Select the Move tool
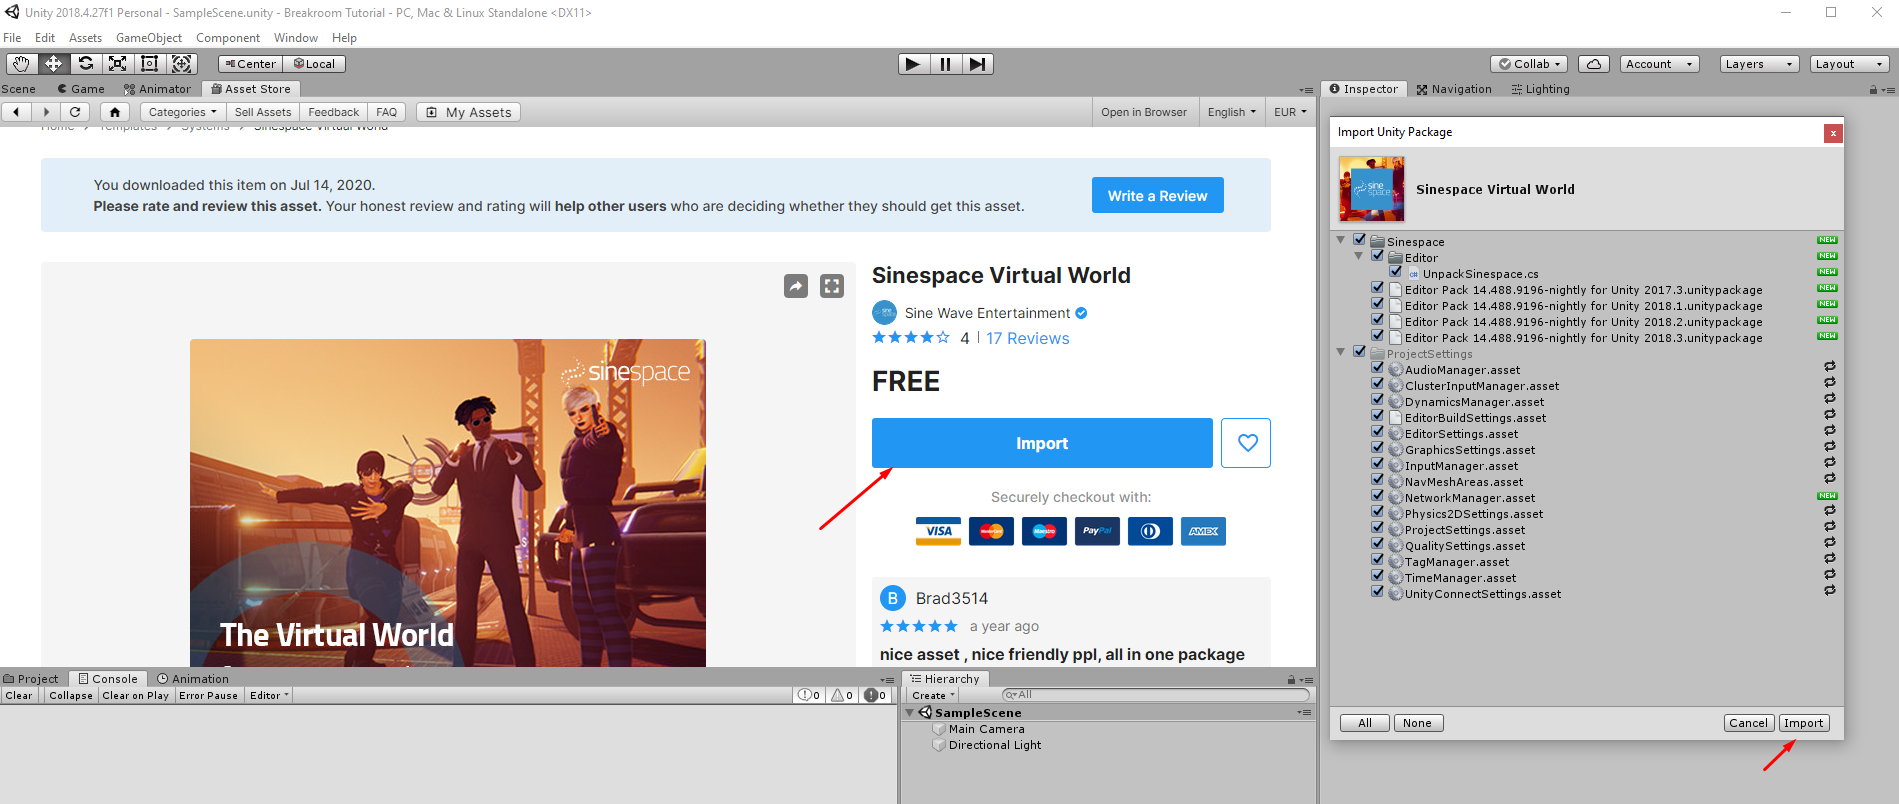Screen dimensions: 1899x804 tap(53, 64)
